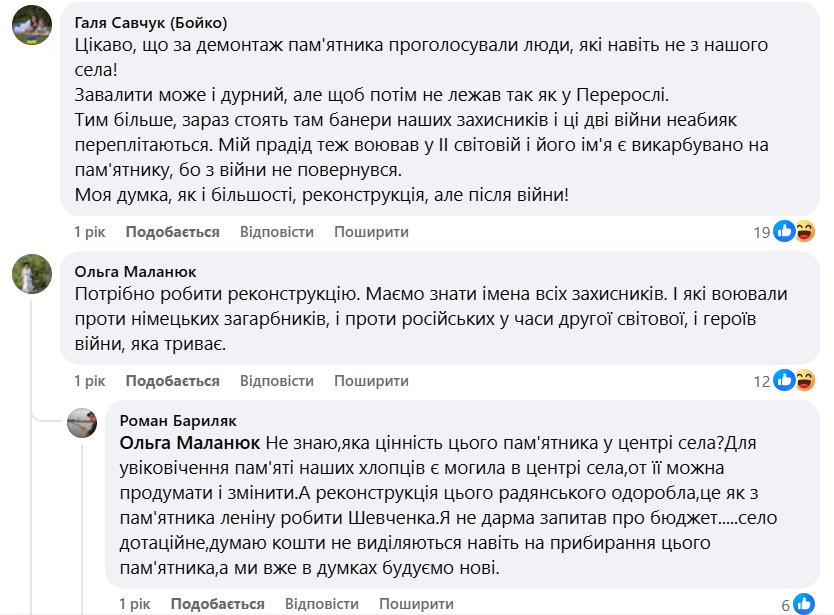Click the laughing emoji on Ольга Маланюк's comment
The image size is (834, 615).
(x=804, y=380)
